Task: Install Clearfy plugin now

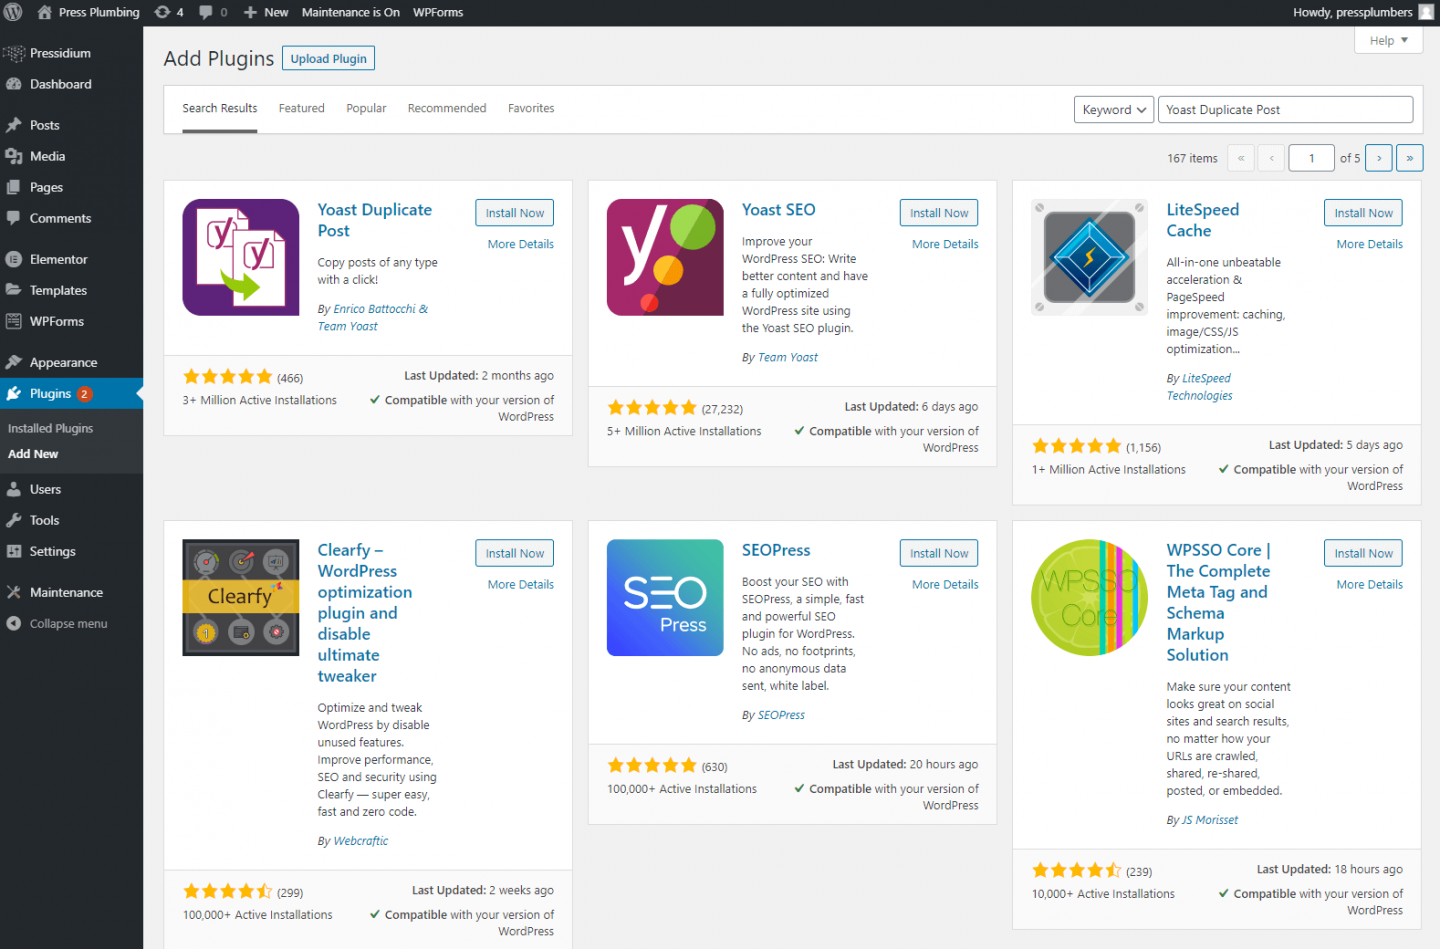Action: click(x=515, y=553)
